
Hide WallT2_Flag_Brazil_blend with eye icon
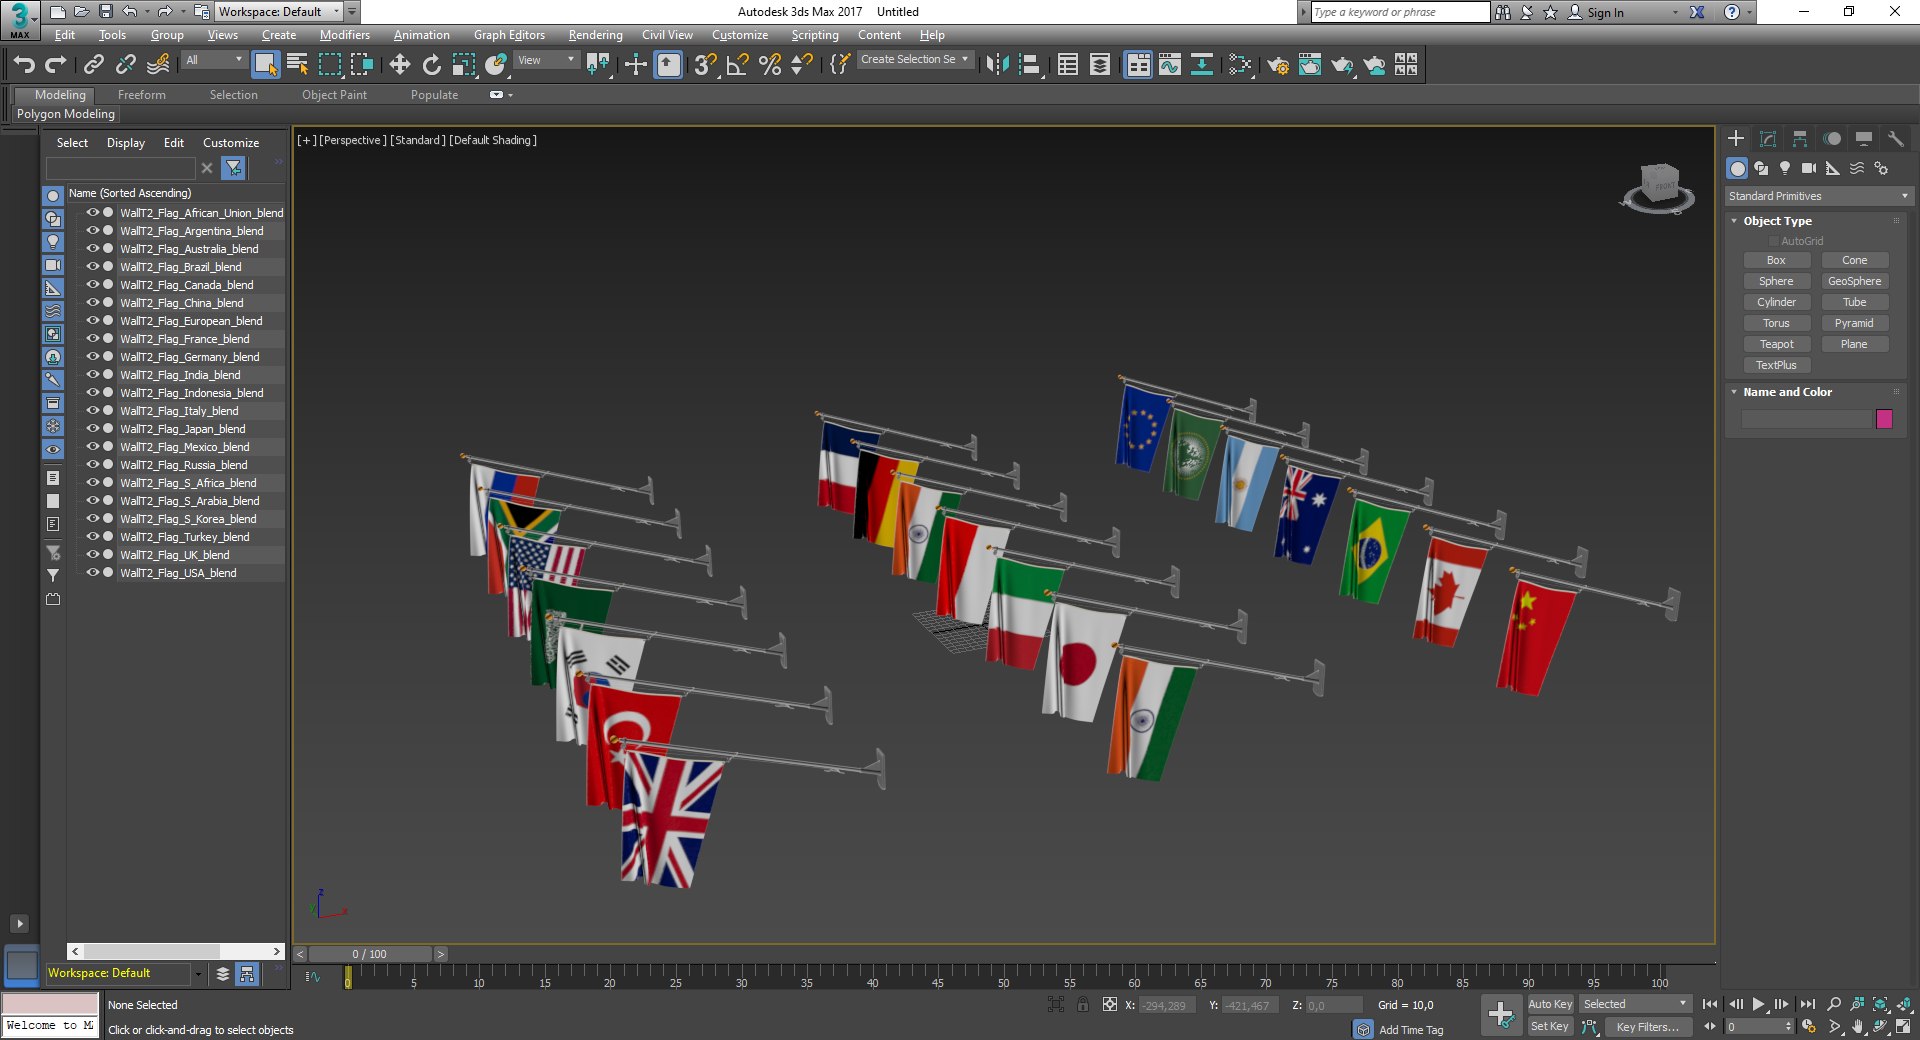92,266
